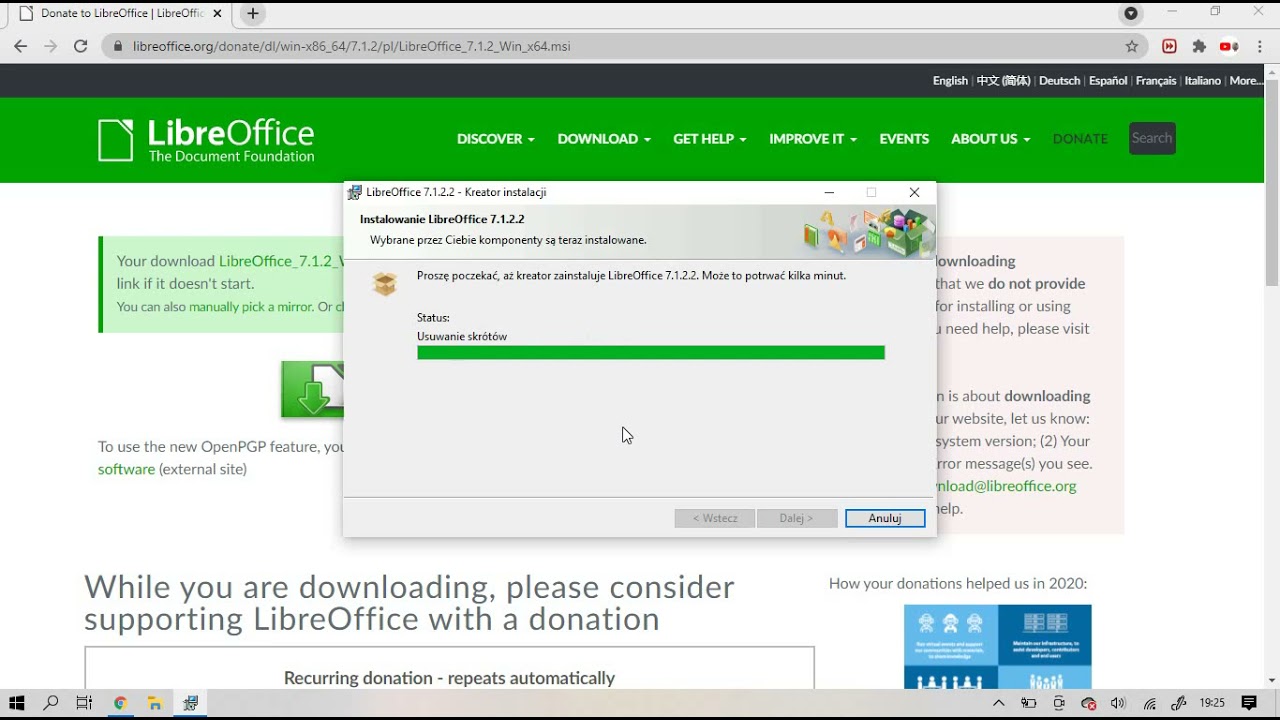Show more languages via More link
Viewport: 1280px width, 720px height.
[1245, 81]
